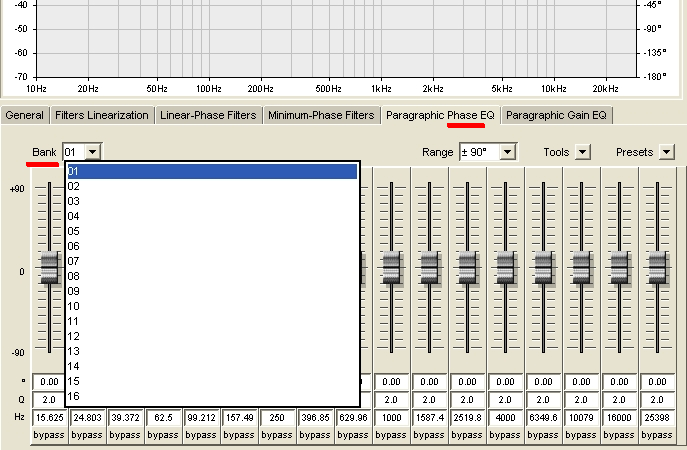The width and height of the screenshot is (687, 450).
Task: Toggle bypass for the 629.96 Hz band
Action: pos(353,435)
